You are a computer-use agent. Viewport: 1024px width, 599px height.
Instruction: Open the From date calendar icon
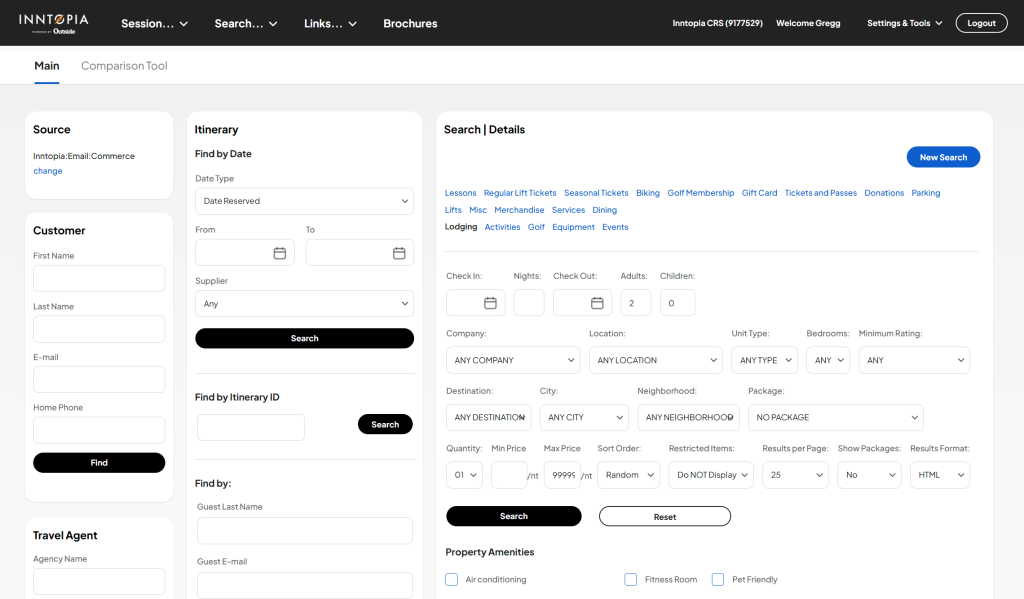(x=280, y=253)
